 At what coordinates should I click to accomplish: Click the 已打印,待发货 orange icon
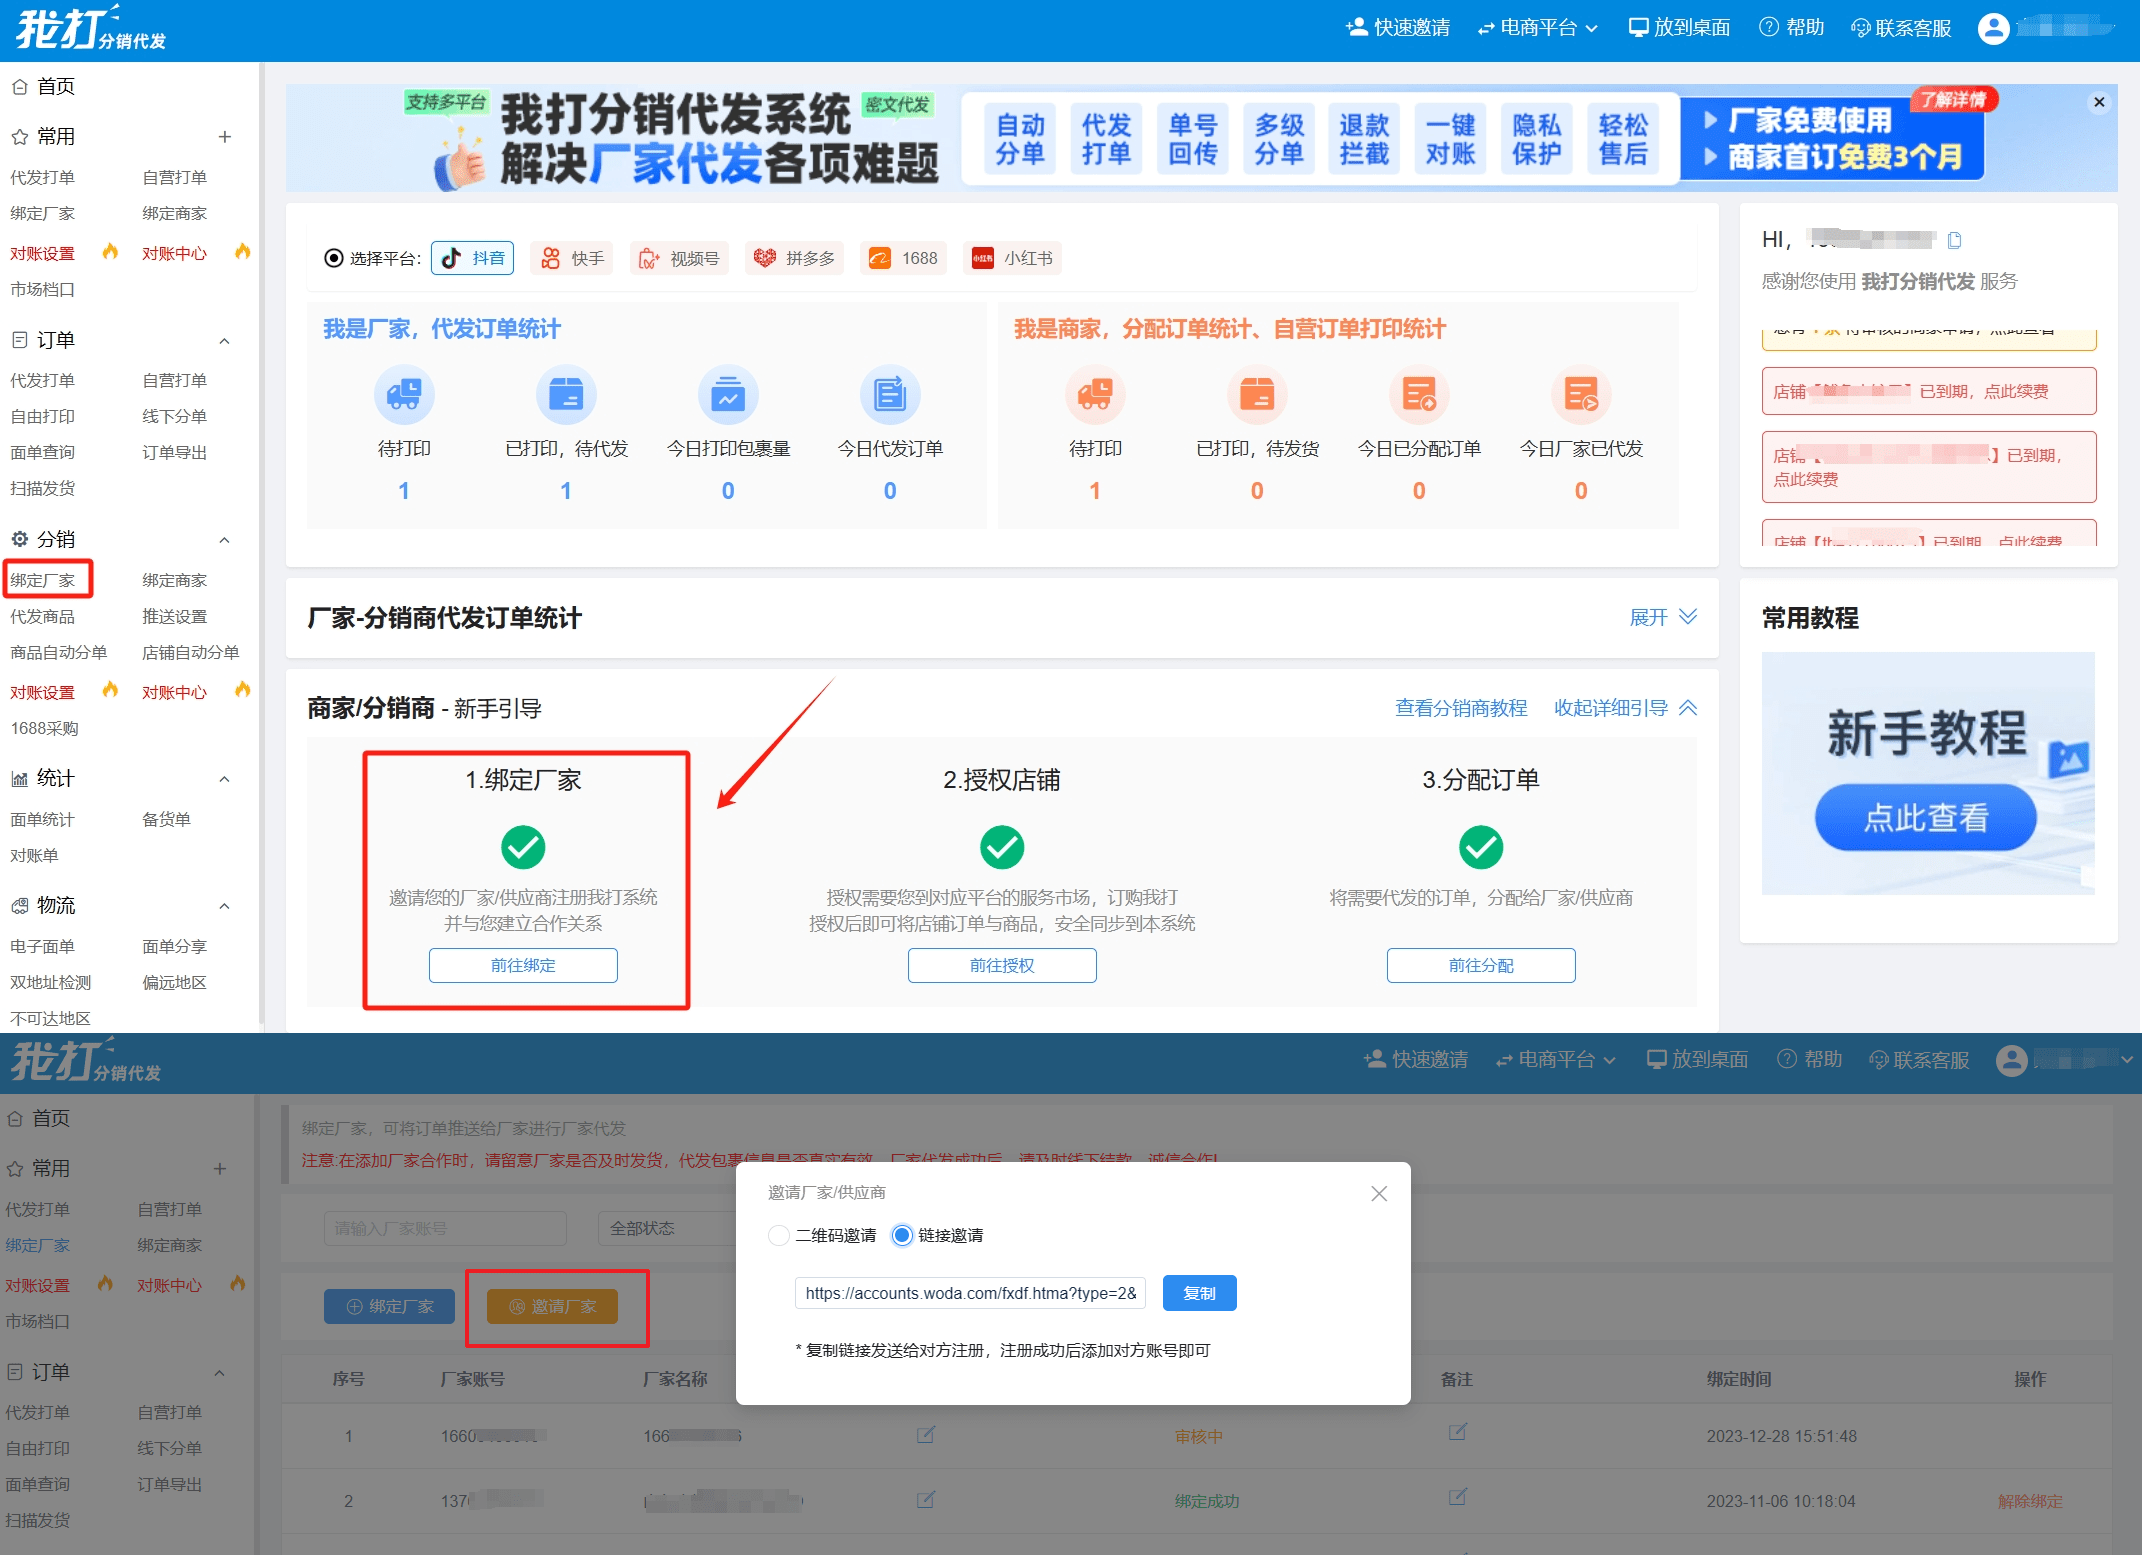pyautogui.click(x=1257, y=395)
